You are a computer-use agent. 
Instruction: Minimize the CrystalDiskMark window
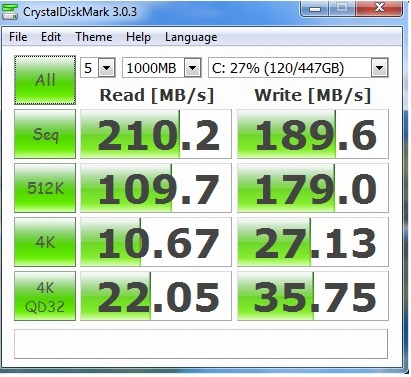[x=315, y=8]
